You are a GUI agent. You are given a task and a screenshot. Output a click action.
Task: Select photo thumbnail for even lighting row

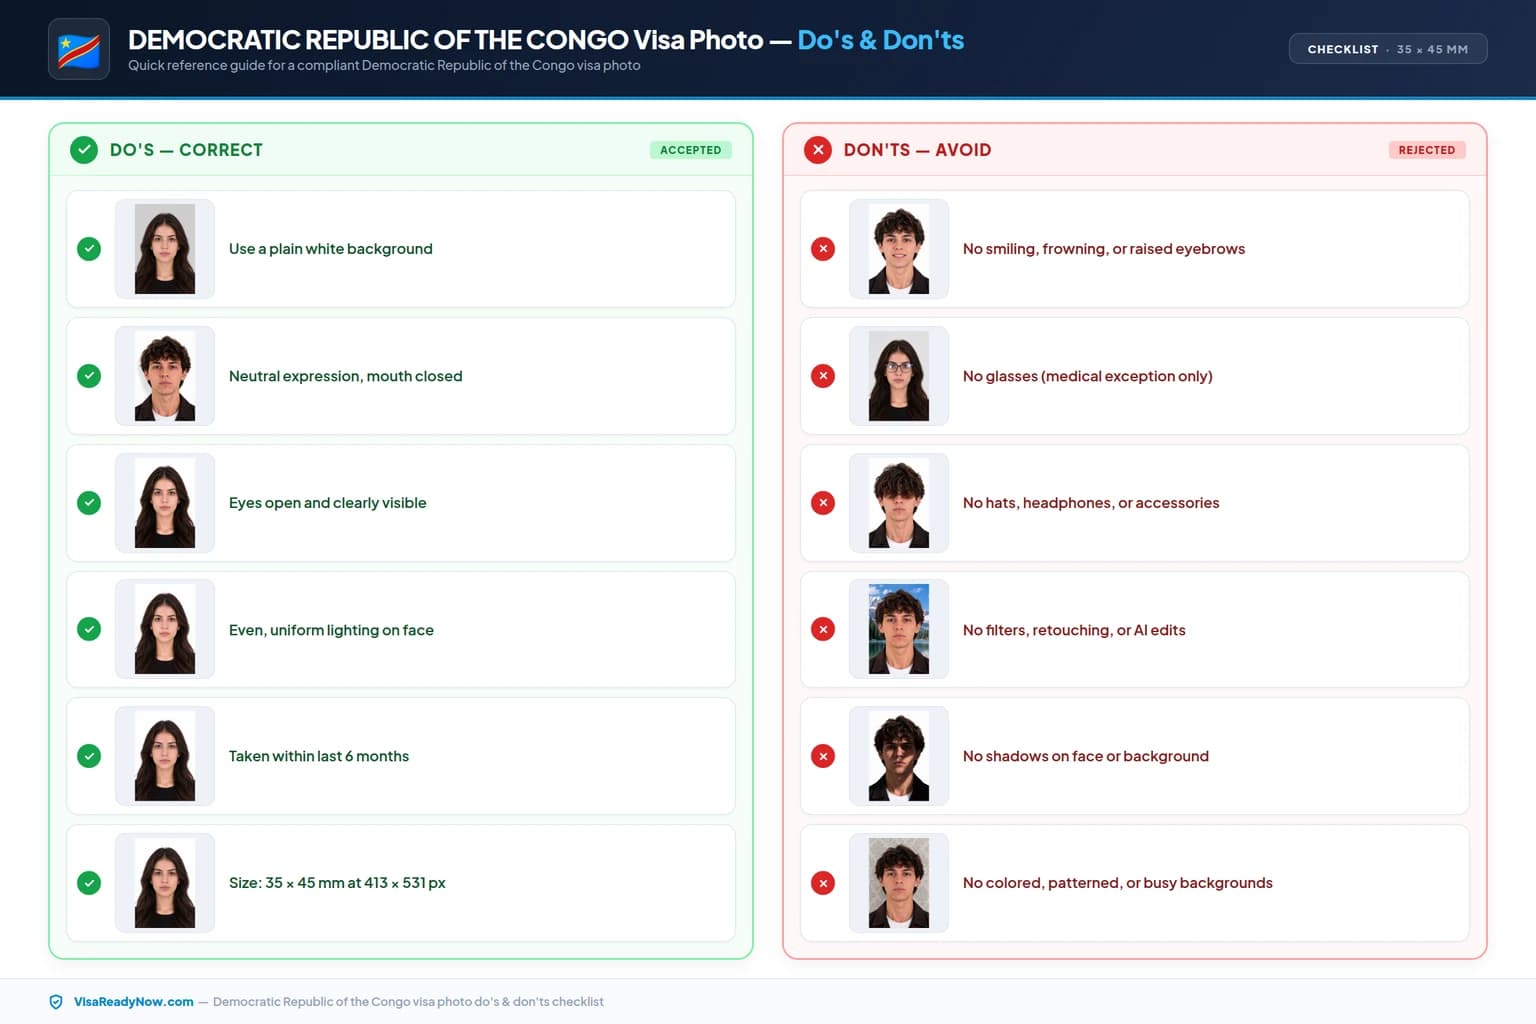click(x=165, y=630)
